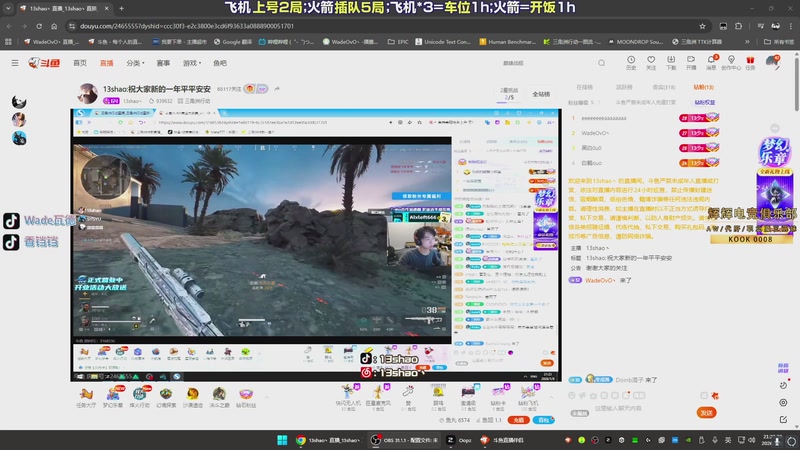This screenshot has width=800, height=450.
Task: Select the 钻粉(13) diamond fans tab
Action: pos(704,87)
